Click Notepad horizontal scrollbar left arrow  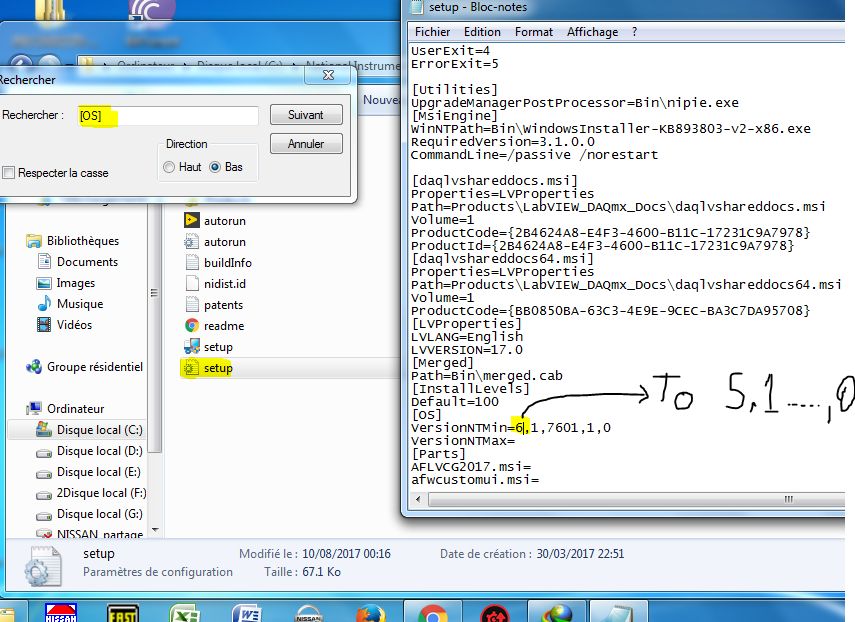tap(418, 499)
